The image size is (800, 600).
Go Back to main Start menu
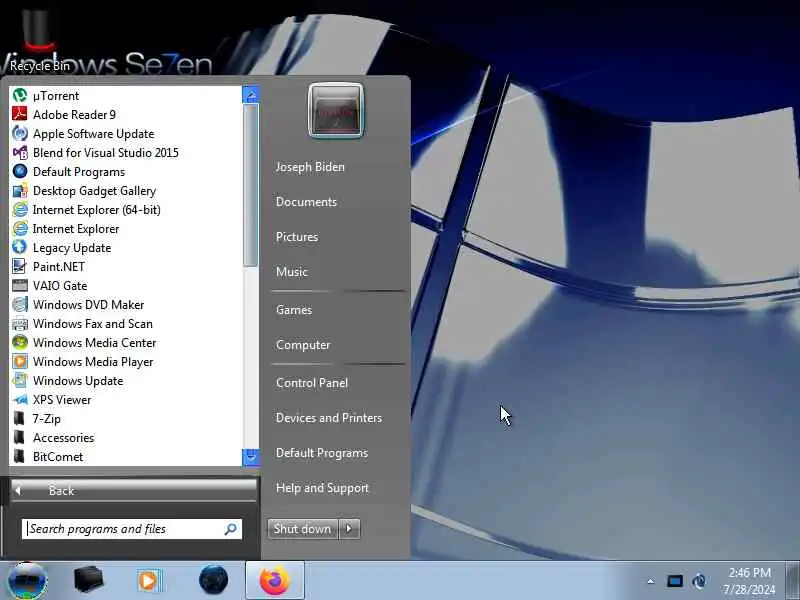(x=134, y=491)
